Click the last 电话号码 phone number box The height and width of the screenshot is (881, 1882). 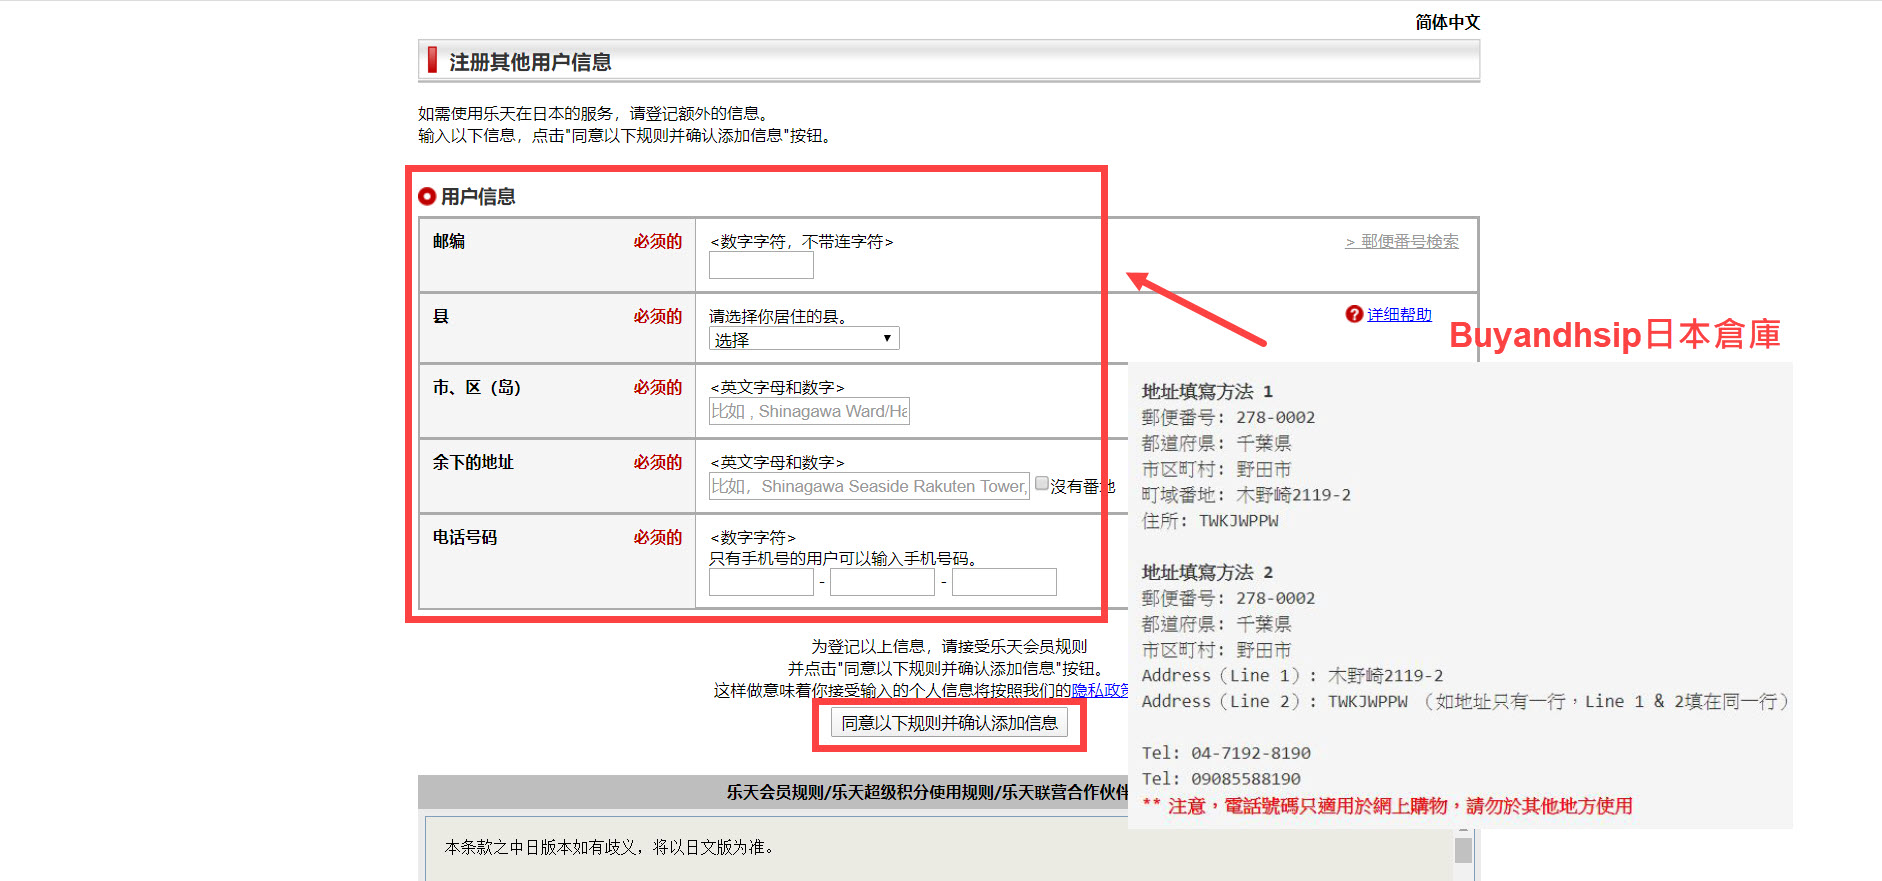click(1004, 582)
